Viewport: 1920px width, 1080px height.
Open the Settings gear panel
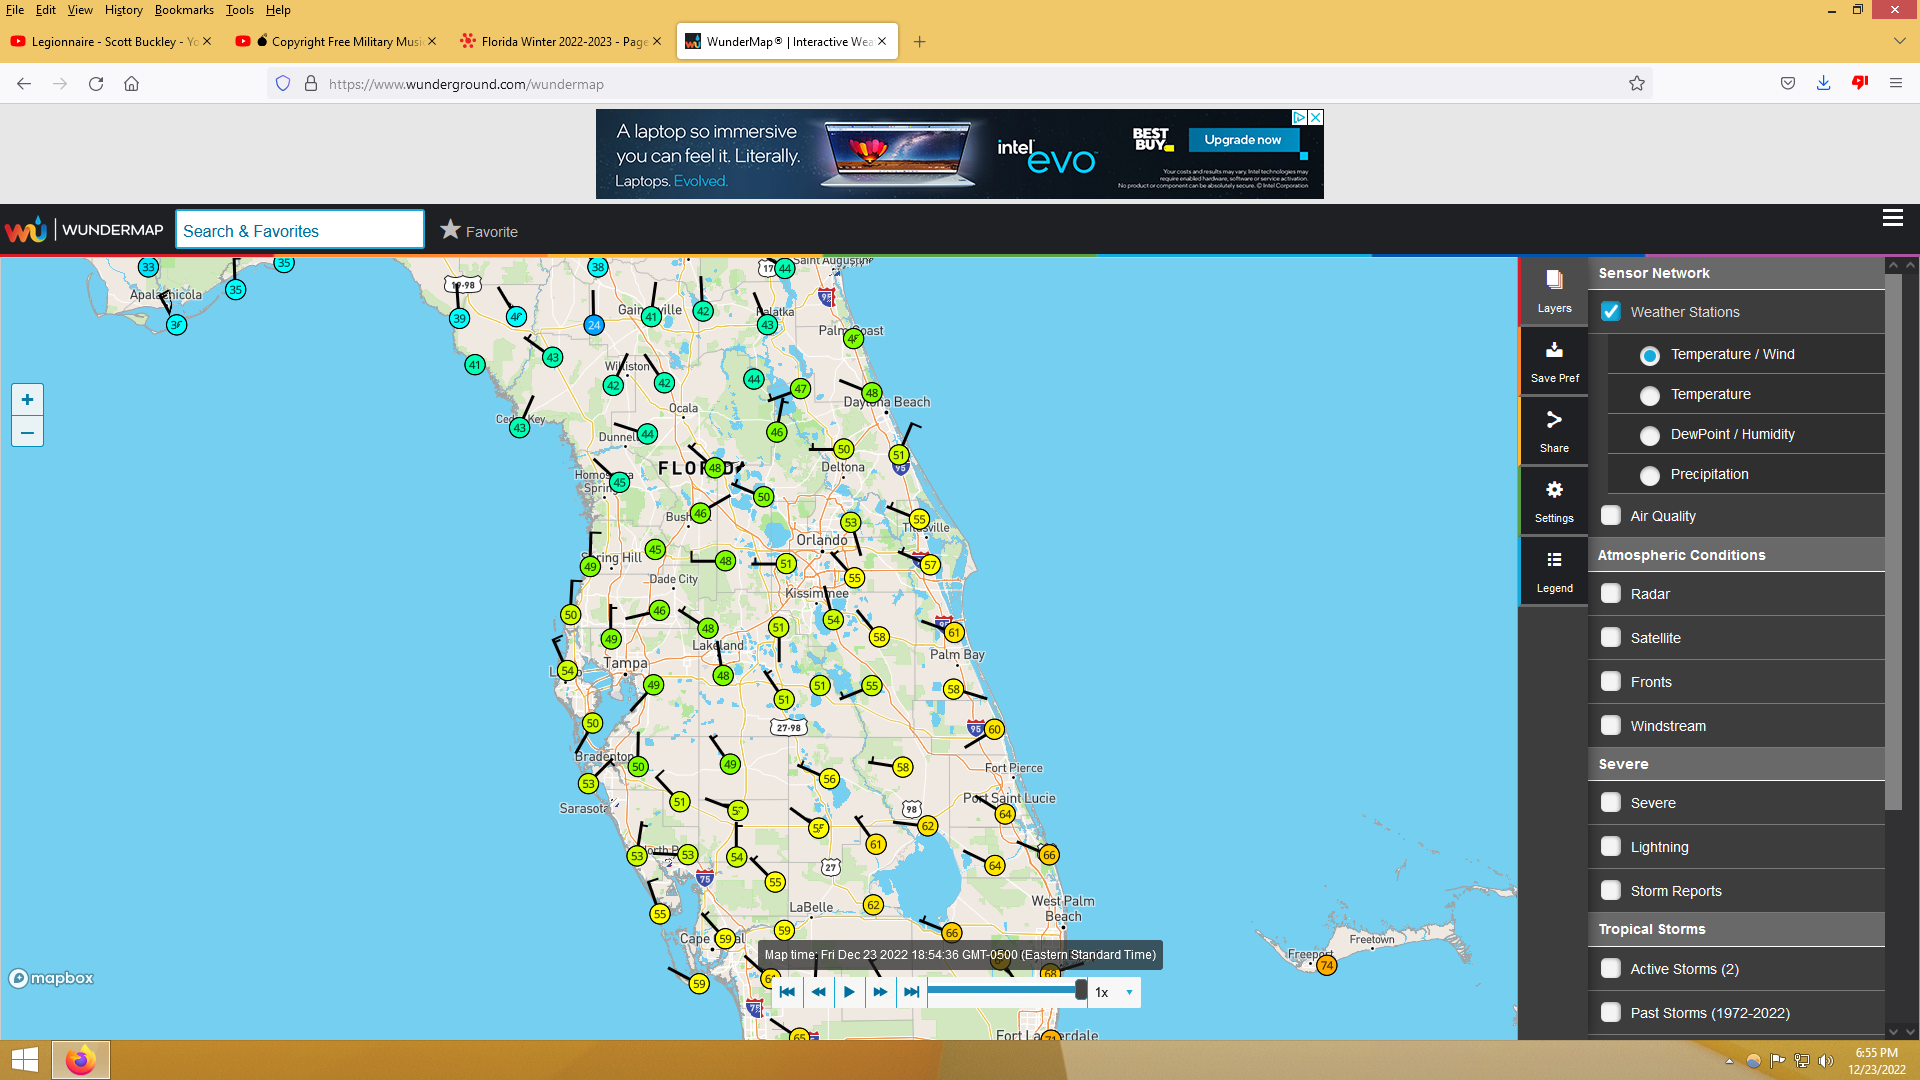coord(1554,500)
